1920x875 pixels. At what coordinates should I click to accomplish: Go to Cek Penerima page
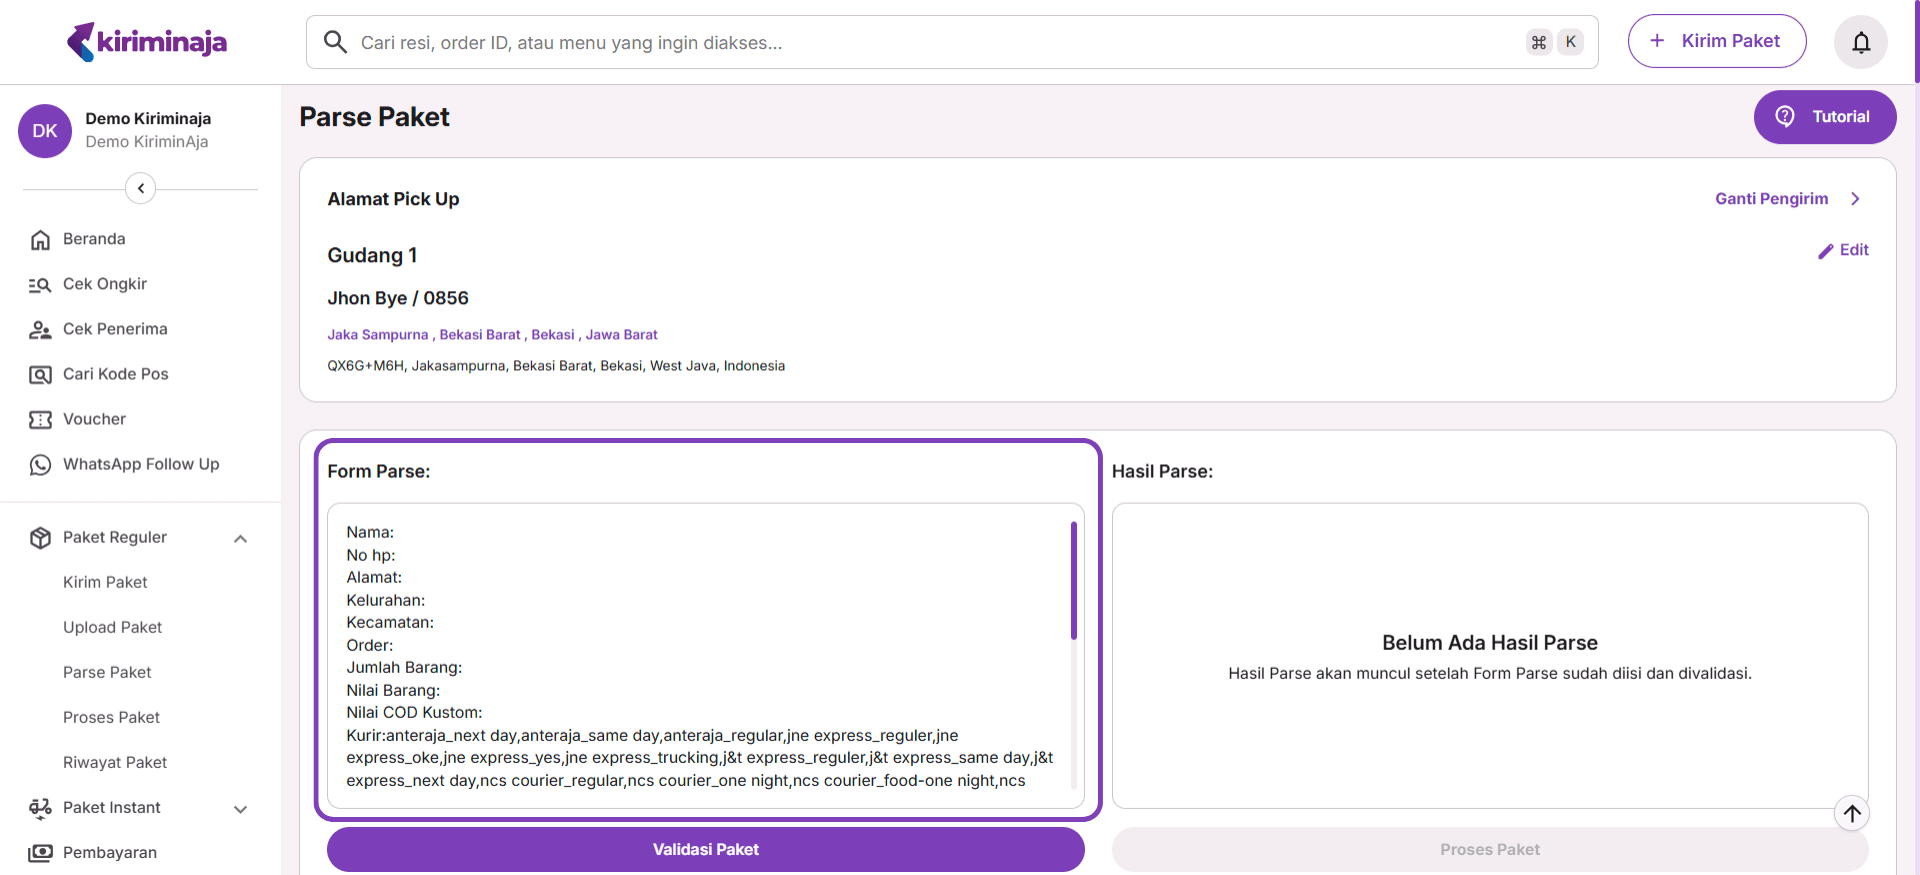click(x=115, y=329)
